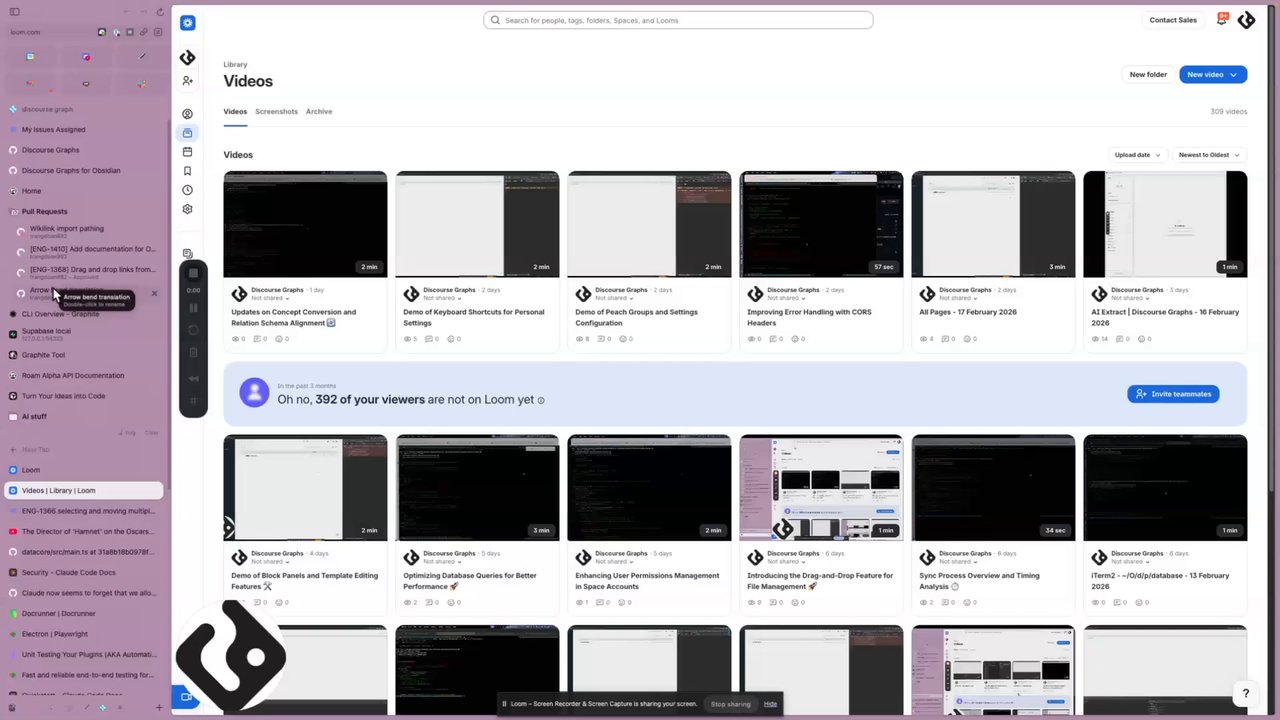Close the Arrow bend translation tab
This screenshot has height=720, width=1280.
pos(154,293)
